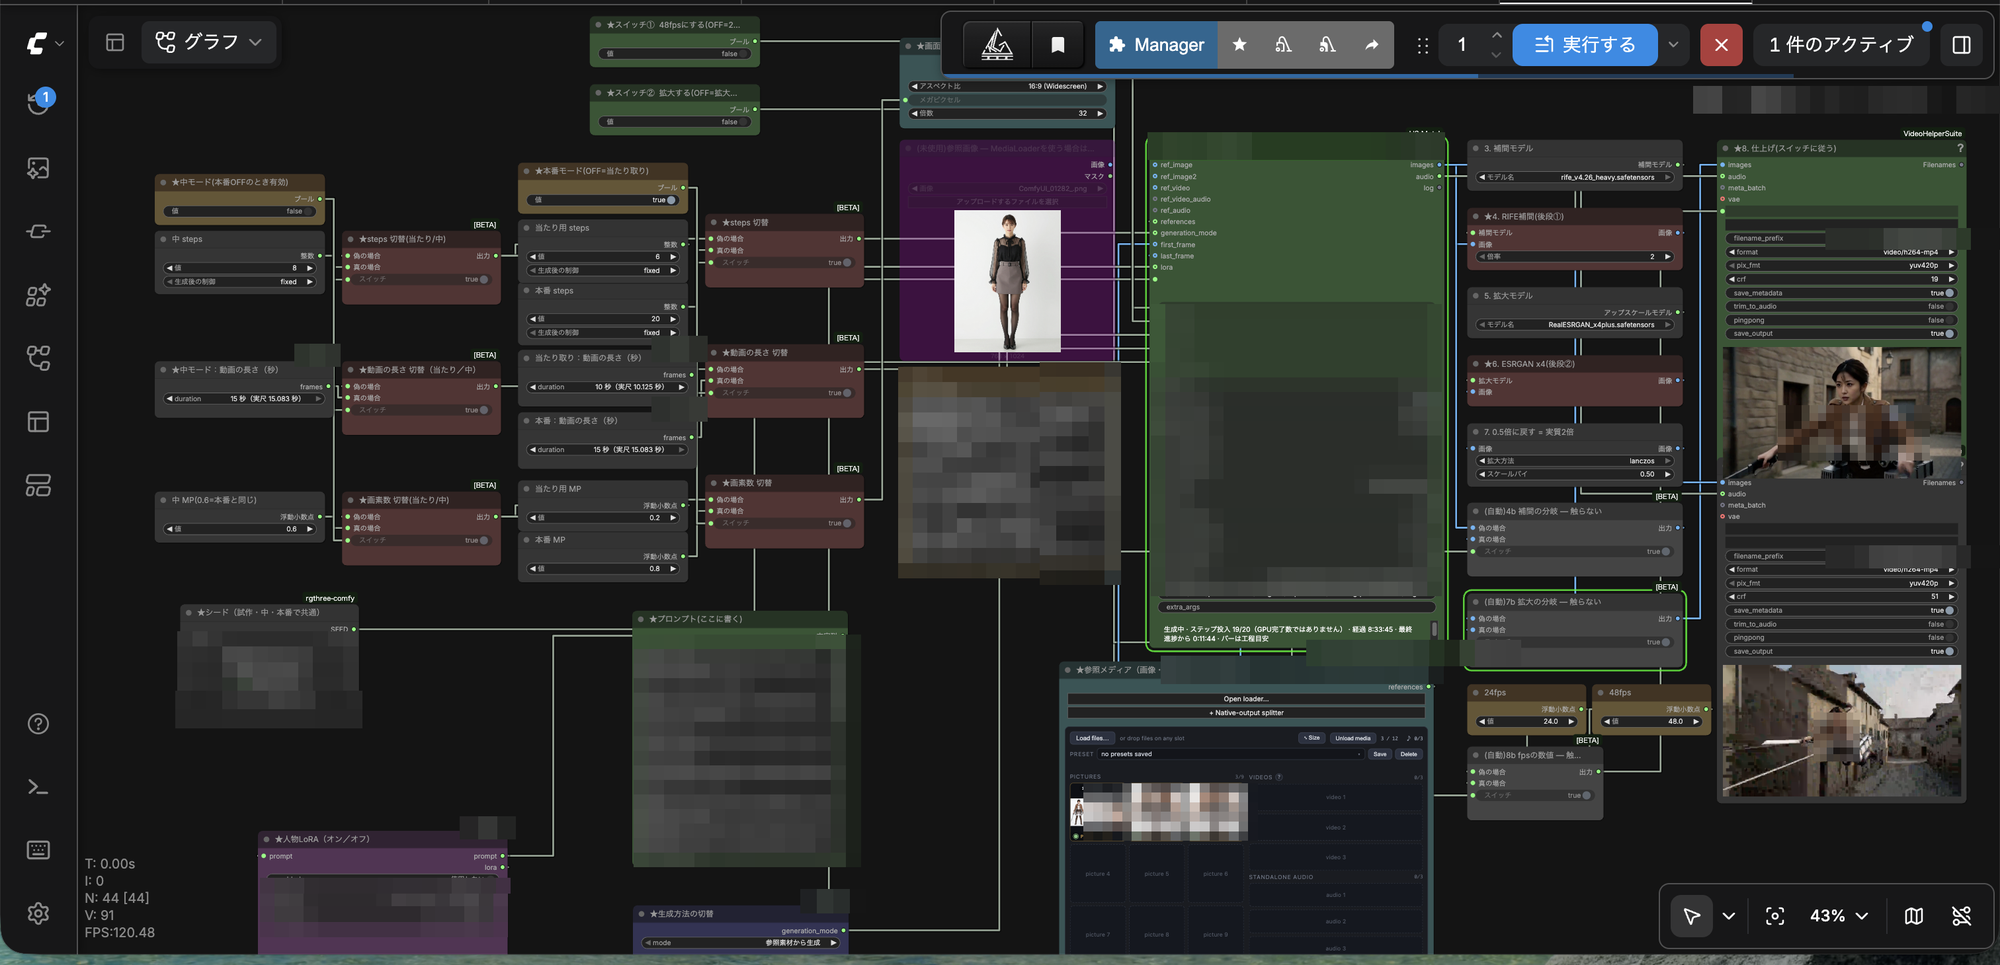Open the queue history sidebar with badge
Screen dimensions: 2000x965
39,102
